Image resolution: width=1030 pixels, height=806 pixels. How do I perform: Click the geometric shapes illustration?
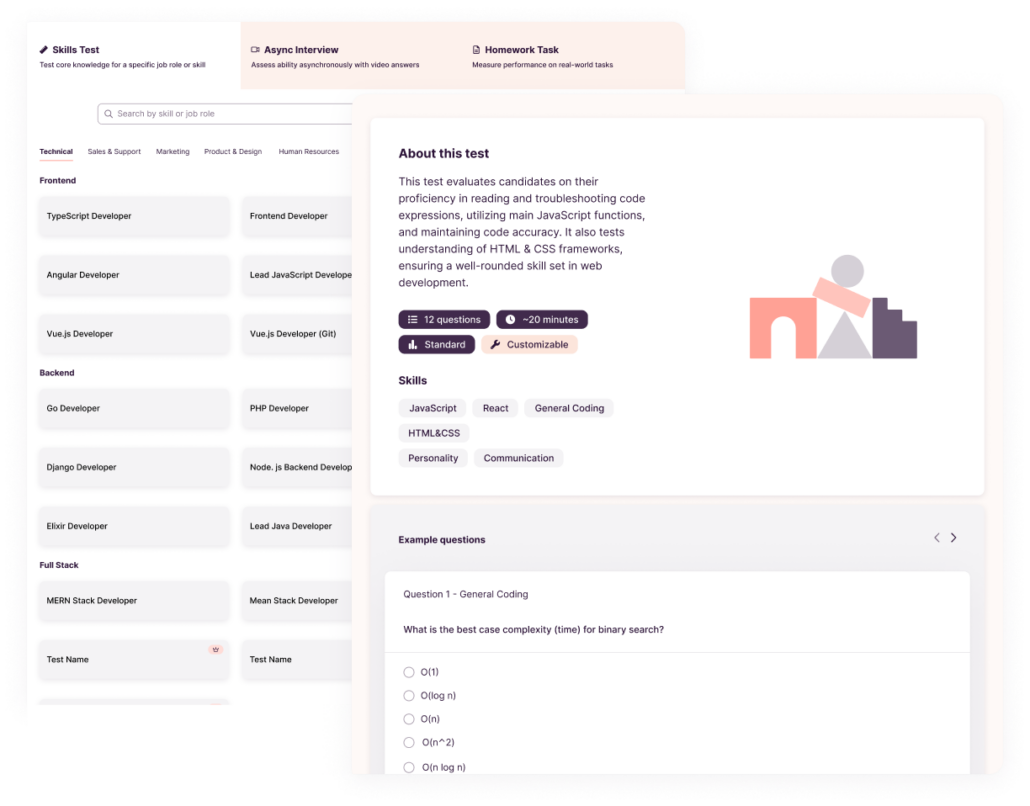833,308
